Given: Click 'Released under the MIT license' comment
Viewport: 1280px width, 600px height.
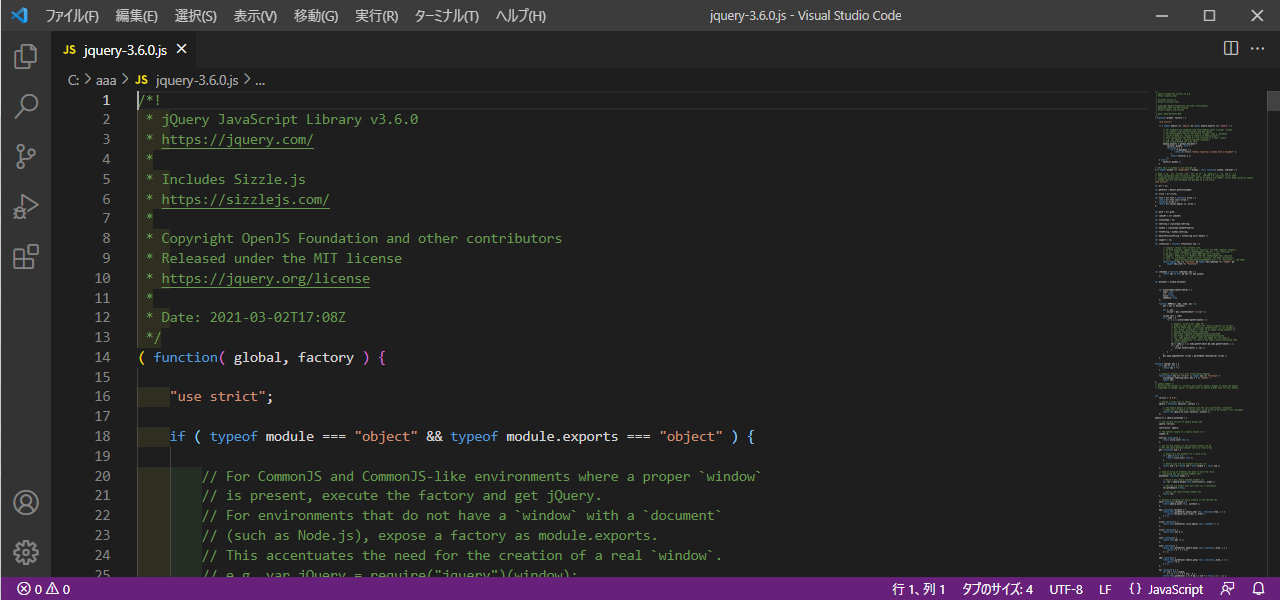Looking at the screenshot, I should (281, 258).
